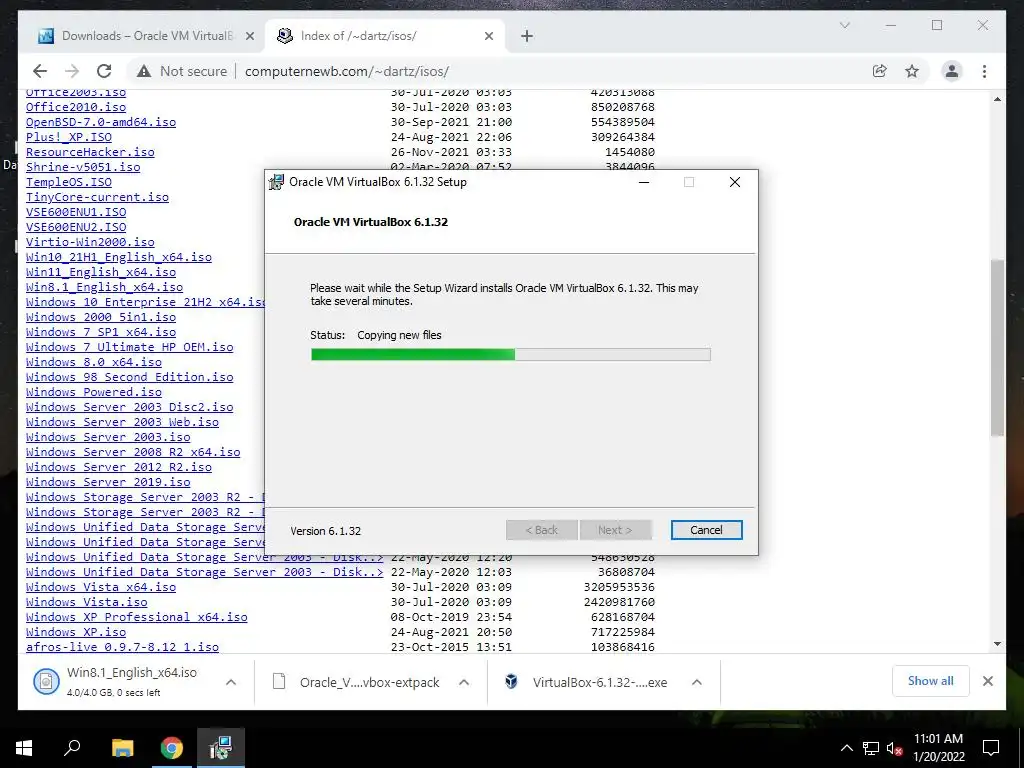
Task: Click the VirtualBox setup title bar icon
Action: click(x=277, y=182)
